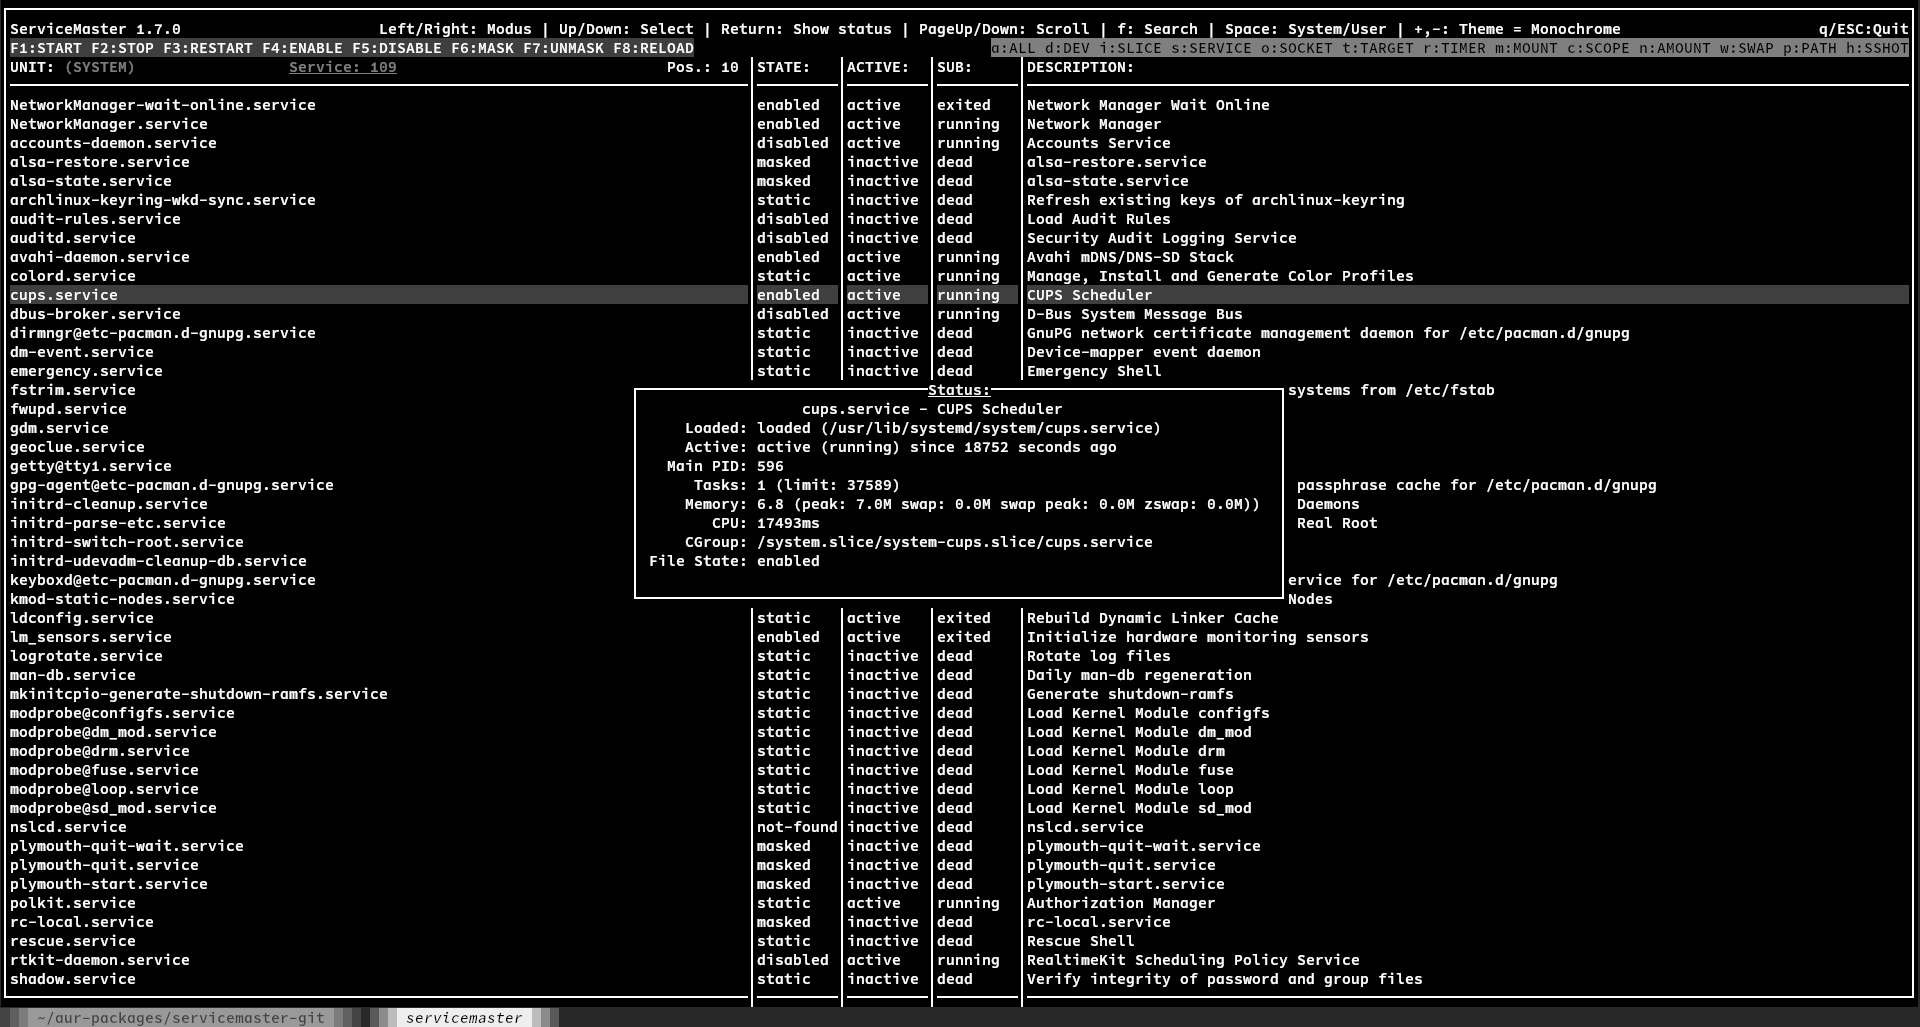Click the (SYSTEM) unit mode label
The width and height of the screenshot is (1920, 1027).
click(x=100, y=67)
